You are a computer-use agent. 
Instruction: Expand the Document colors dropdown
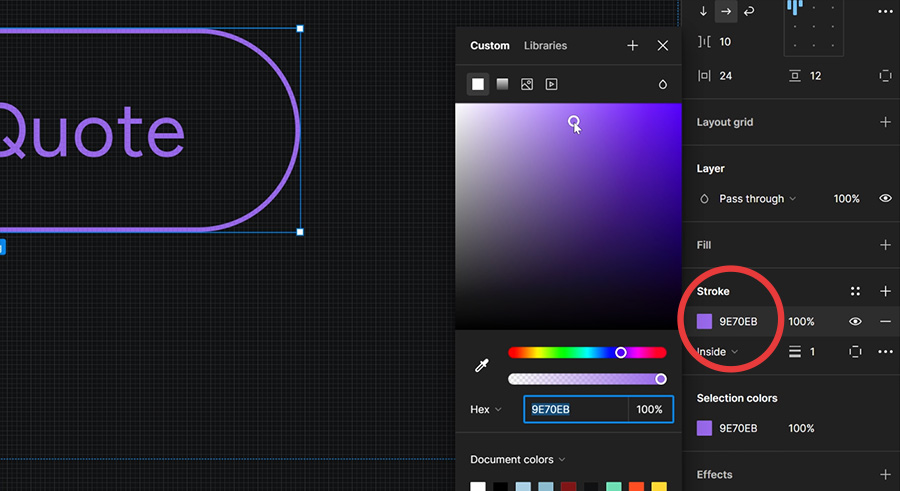click(x=518, y=459)
